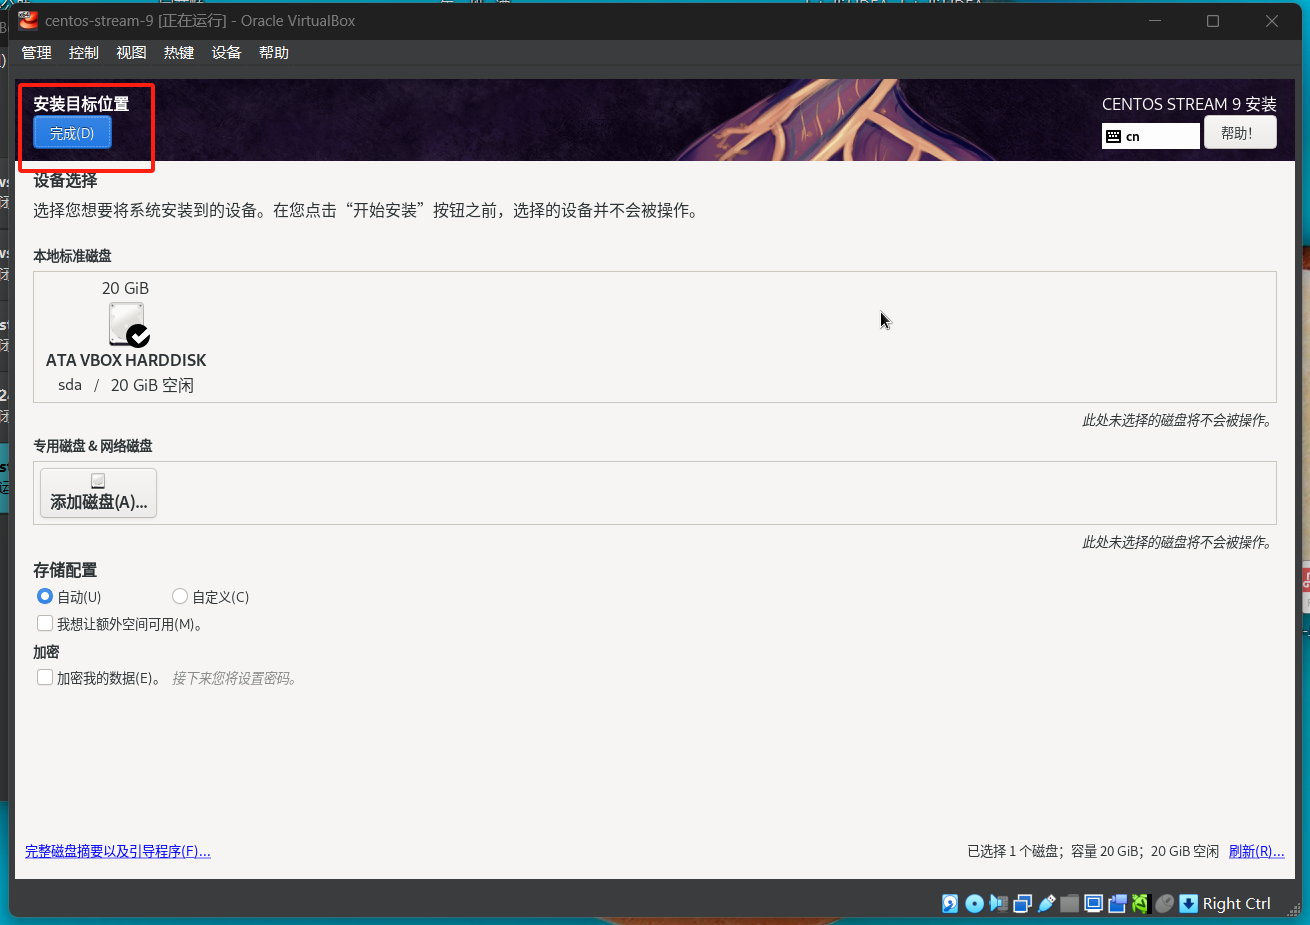This screenshot has height=925, width=1310.
Task: Select the 自定义(C) custom storage radio button
Action: point(180,596)
